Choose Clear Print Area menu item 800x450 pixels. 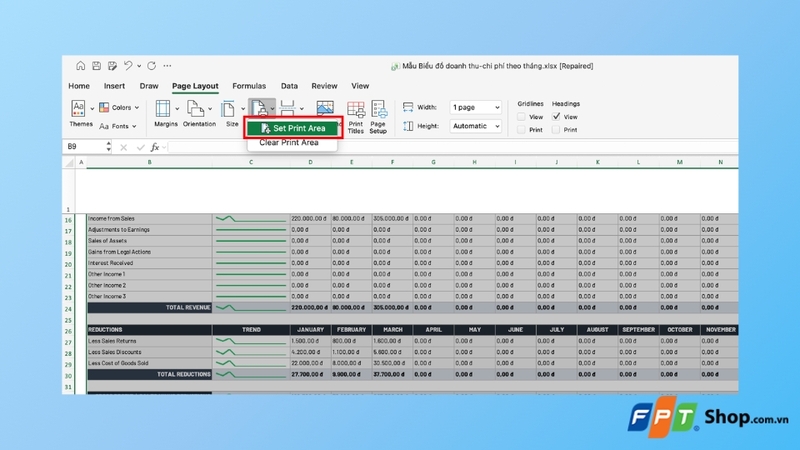pyautogui.click(x=289, y=142)
